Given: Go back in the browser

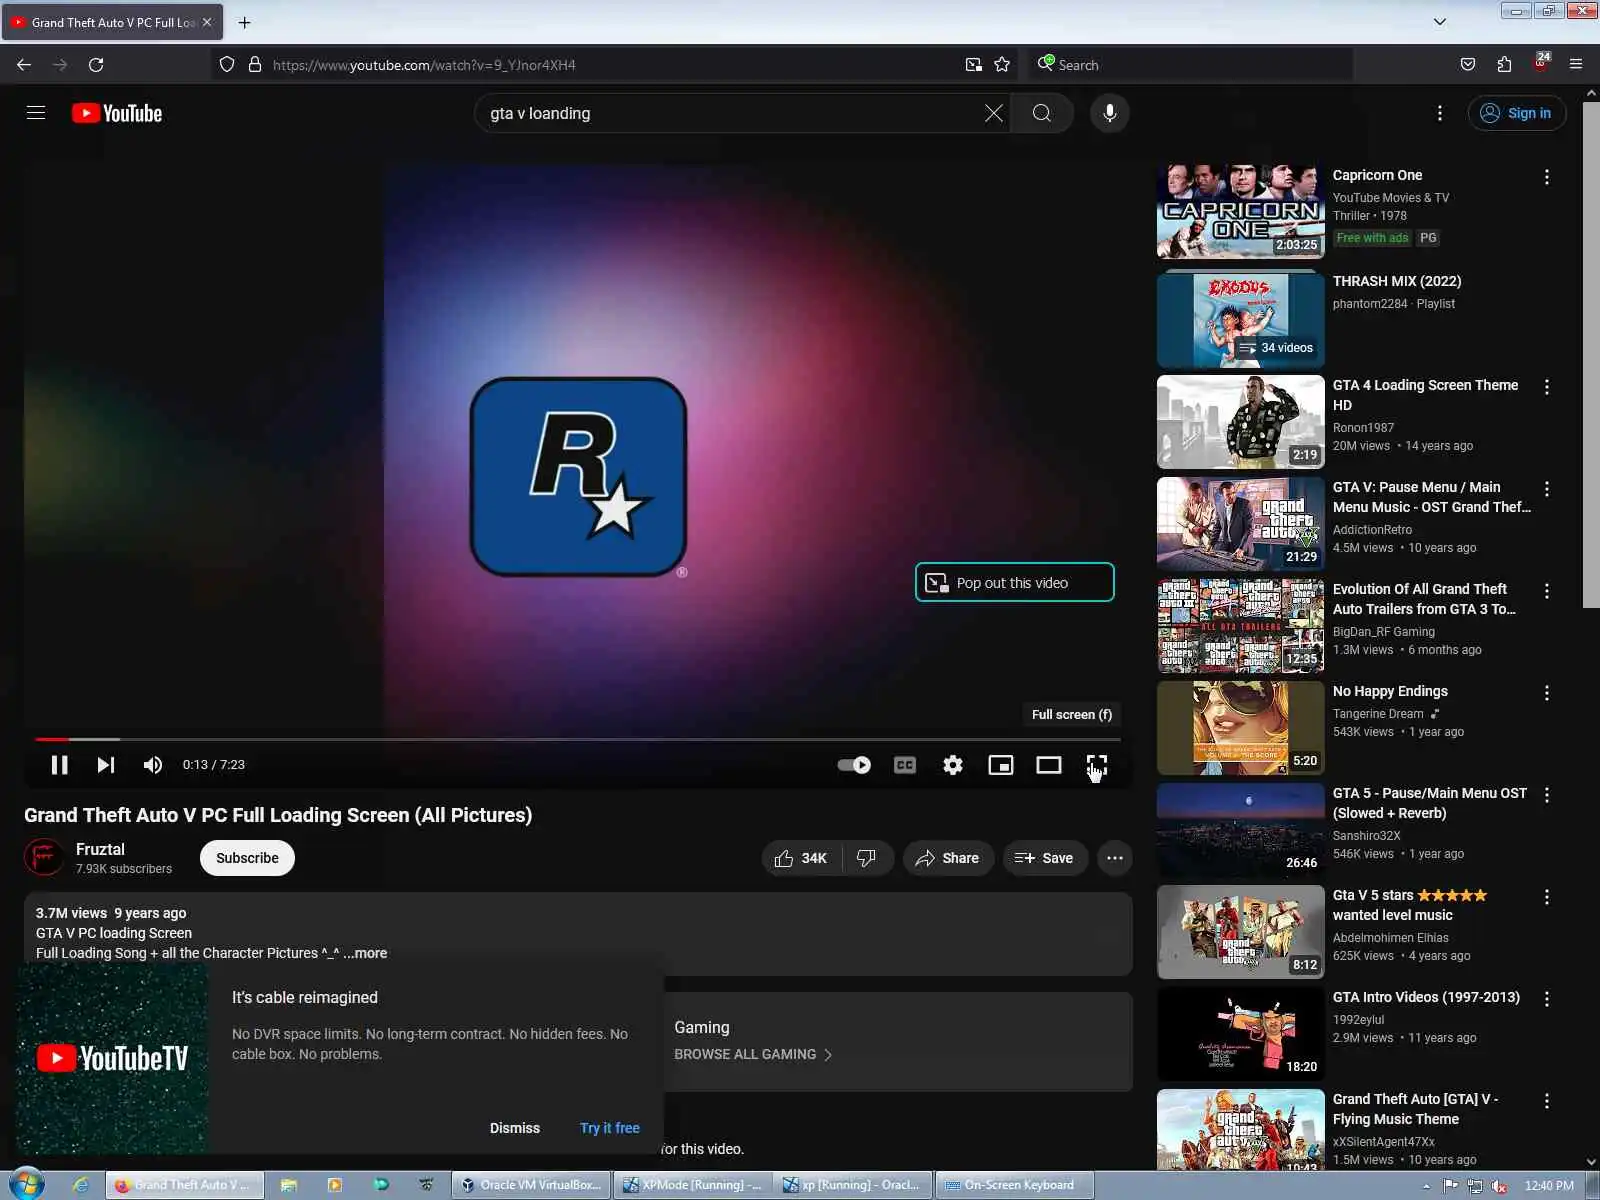Looking at the screenshot, I should [x=24, y=65].
